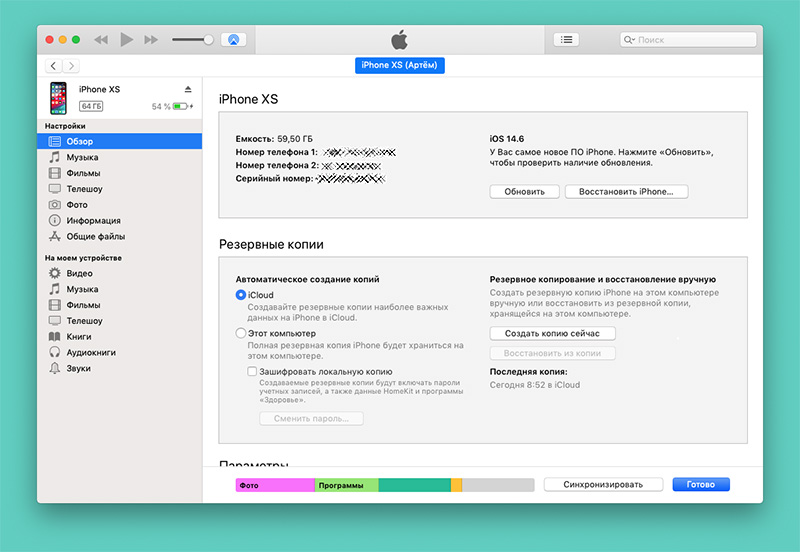Image resolution: width=800 pixels, height=552 pixels.
Task: Click the Обновить button
Action: 524,192
